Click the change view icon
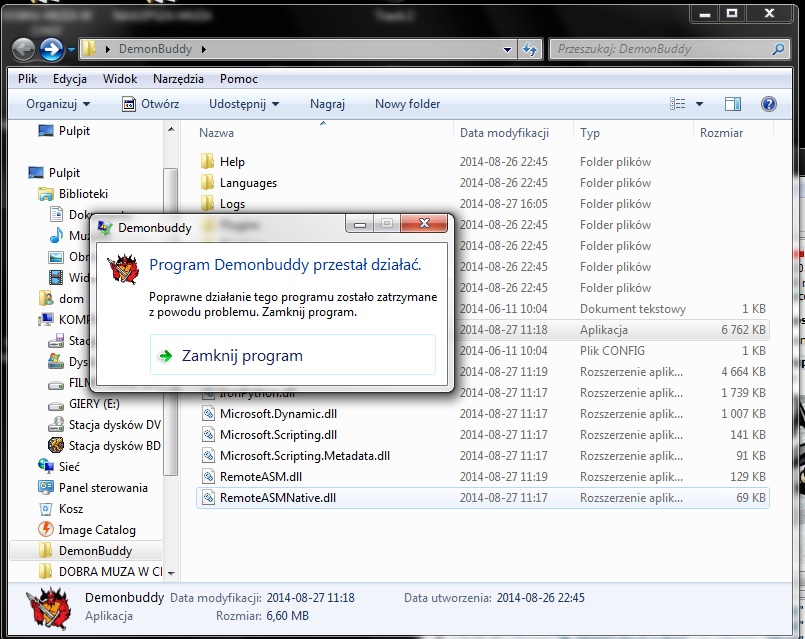 [678, 104]
